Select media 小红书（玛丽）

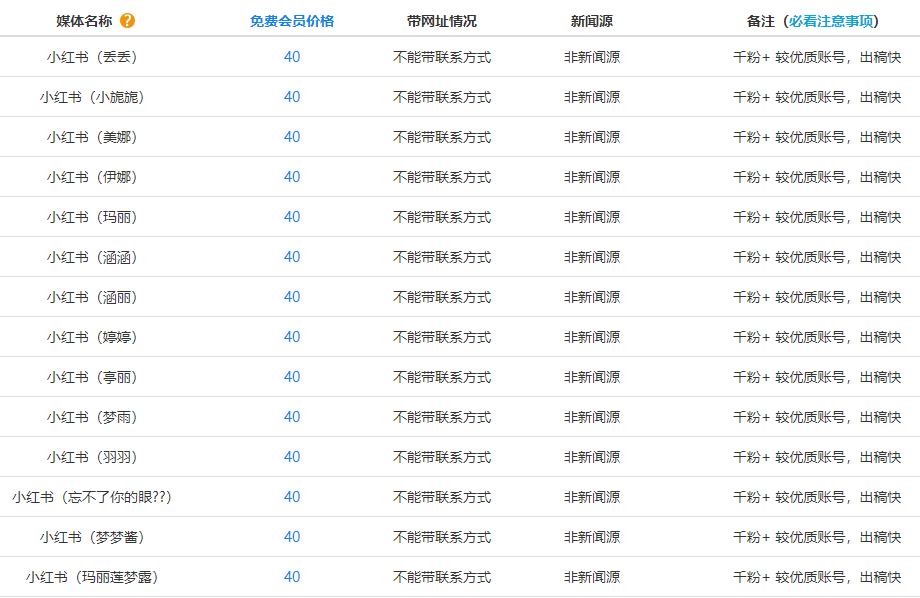click(92, 217)
